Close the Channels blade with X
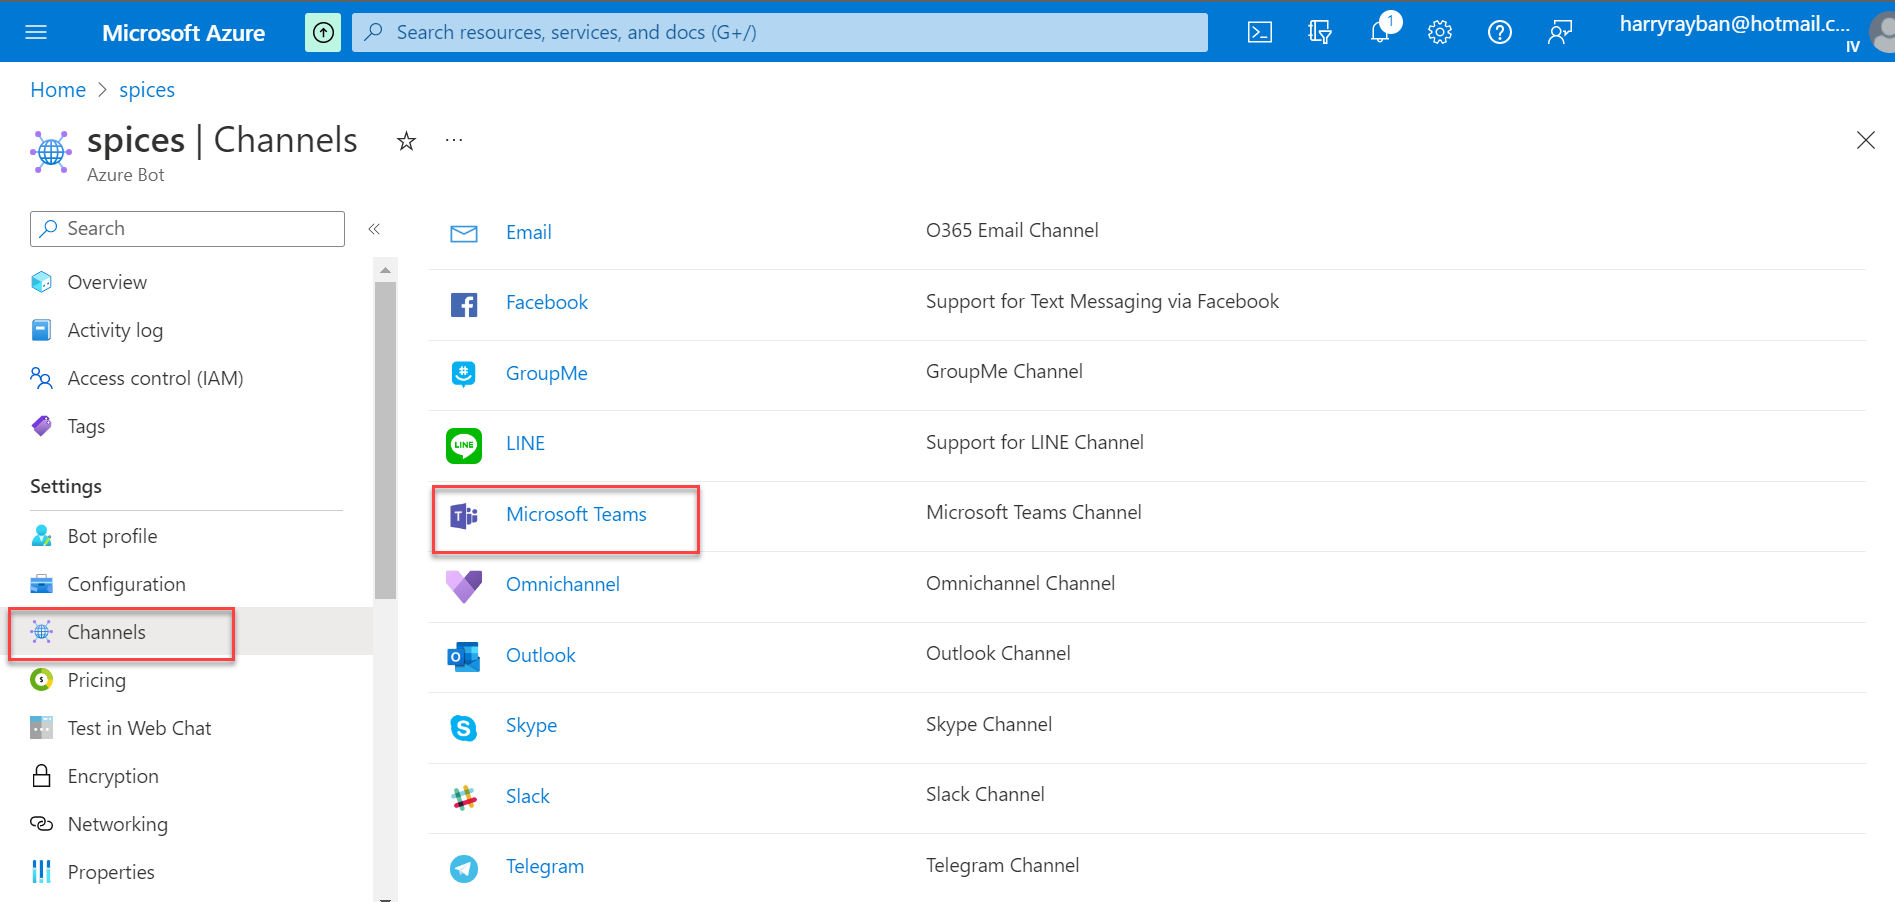 [x=1865, y=140]
